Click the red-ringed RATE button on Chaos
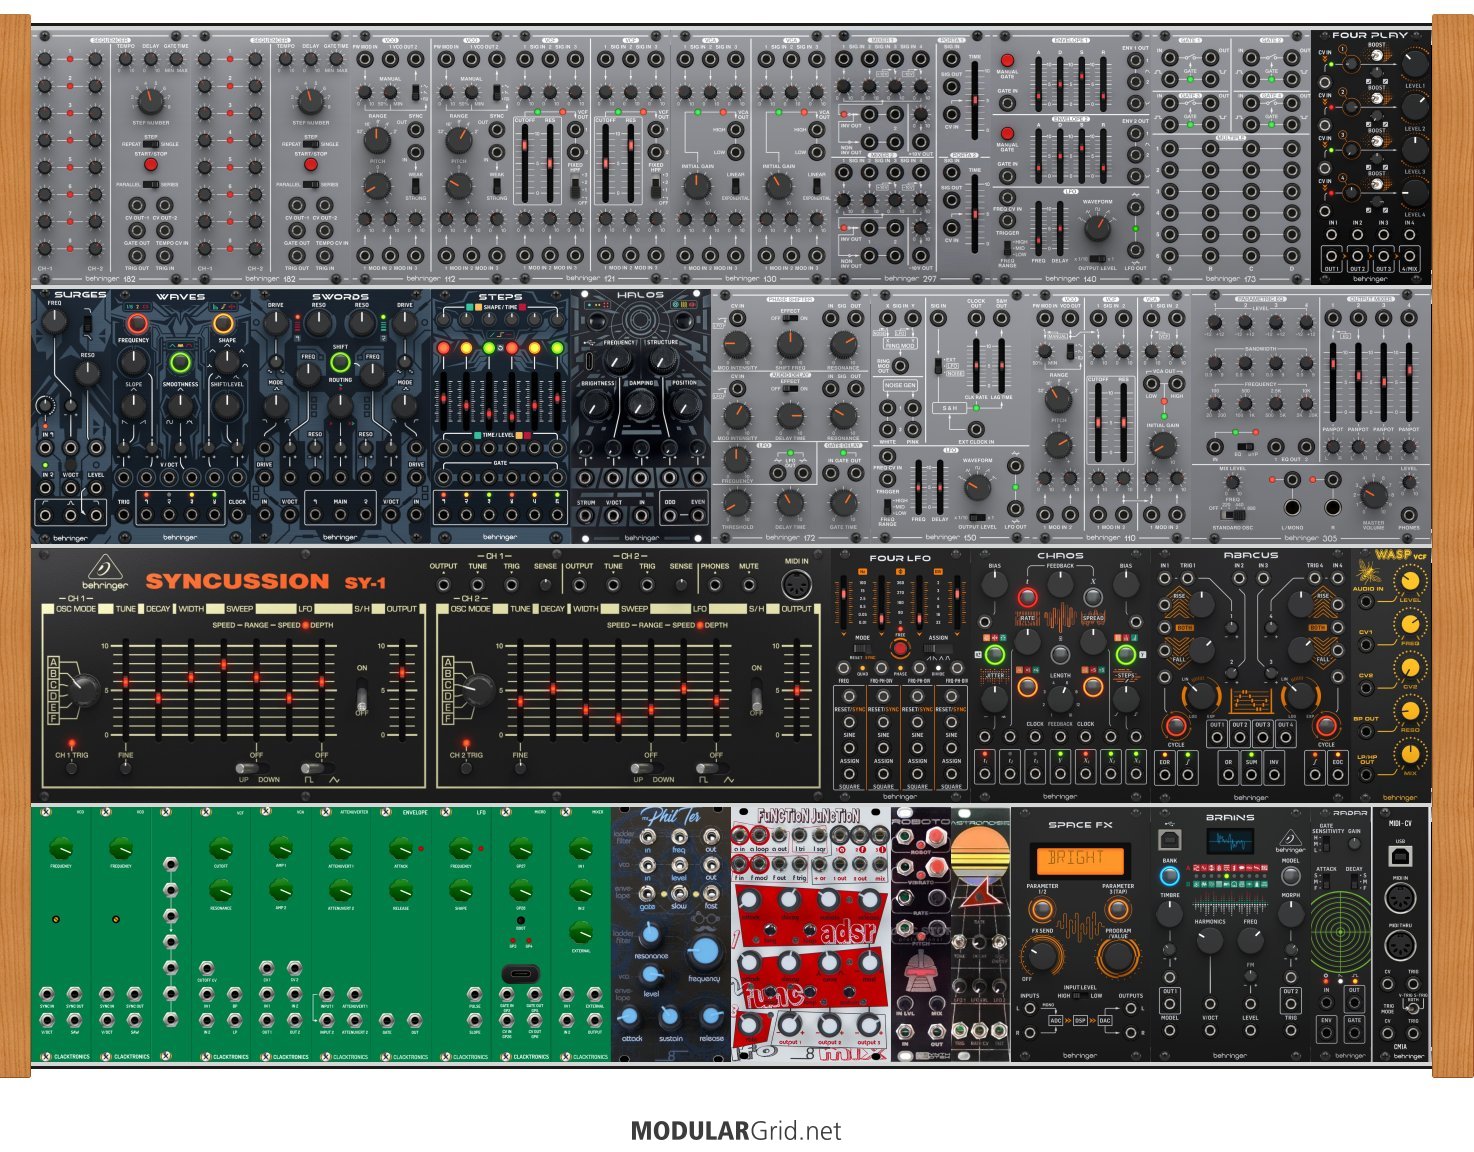The image size is (1474, 1152). point(1027,598)
